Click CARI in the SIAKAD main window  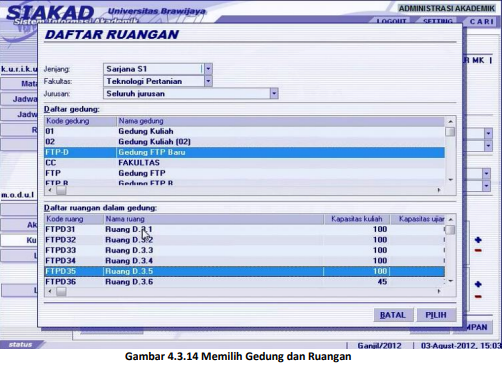[x=481, y=22]
